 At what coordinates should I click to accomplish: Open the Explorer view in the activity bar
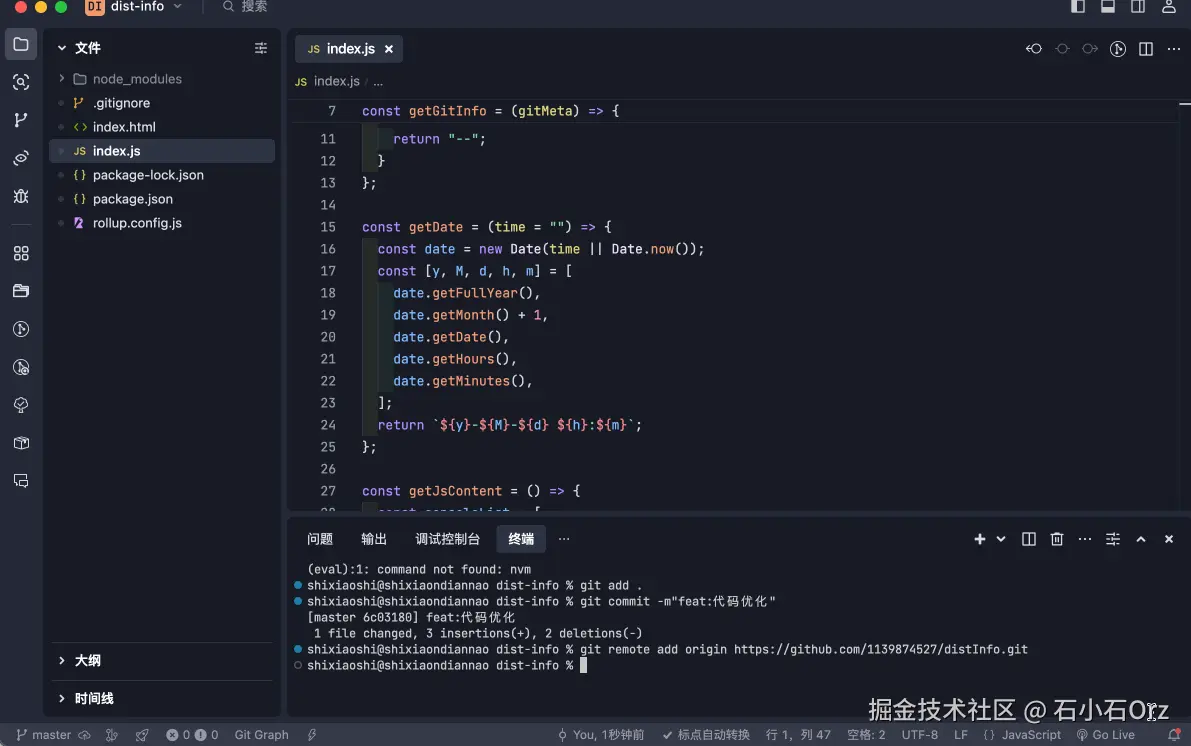point(21,44)
